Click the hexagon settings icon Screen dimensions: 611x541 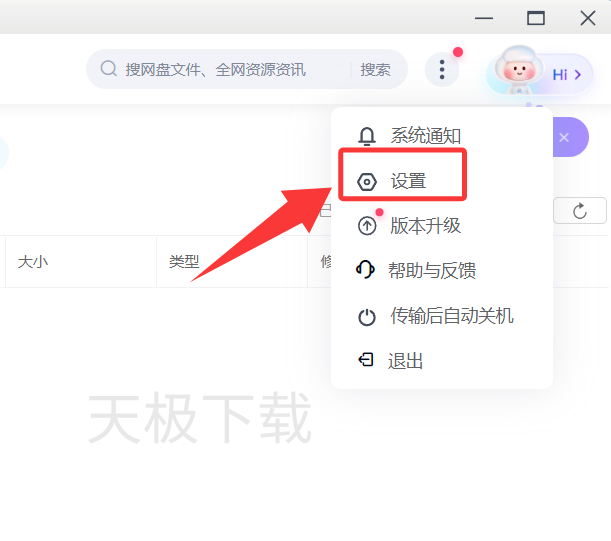point(367,182)
